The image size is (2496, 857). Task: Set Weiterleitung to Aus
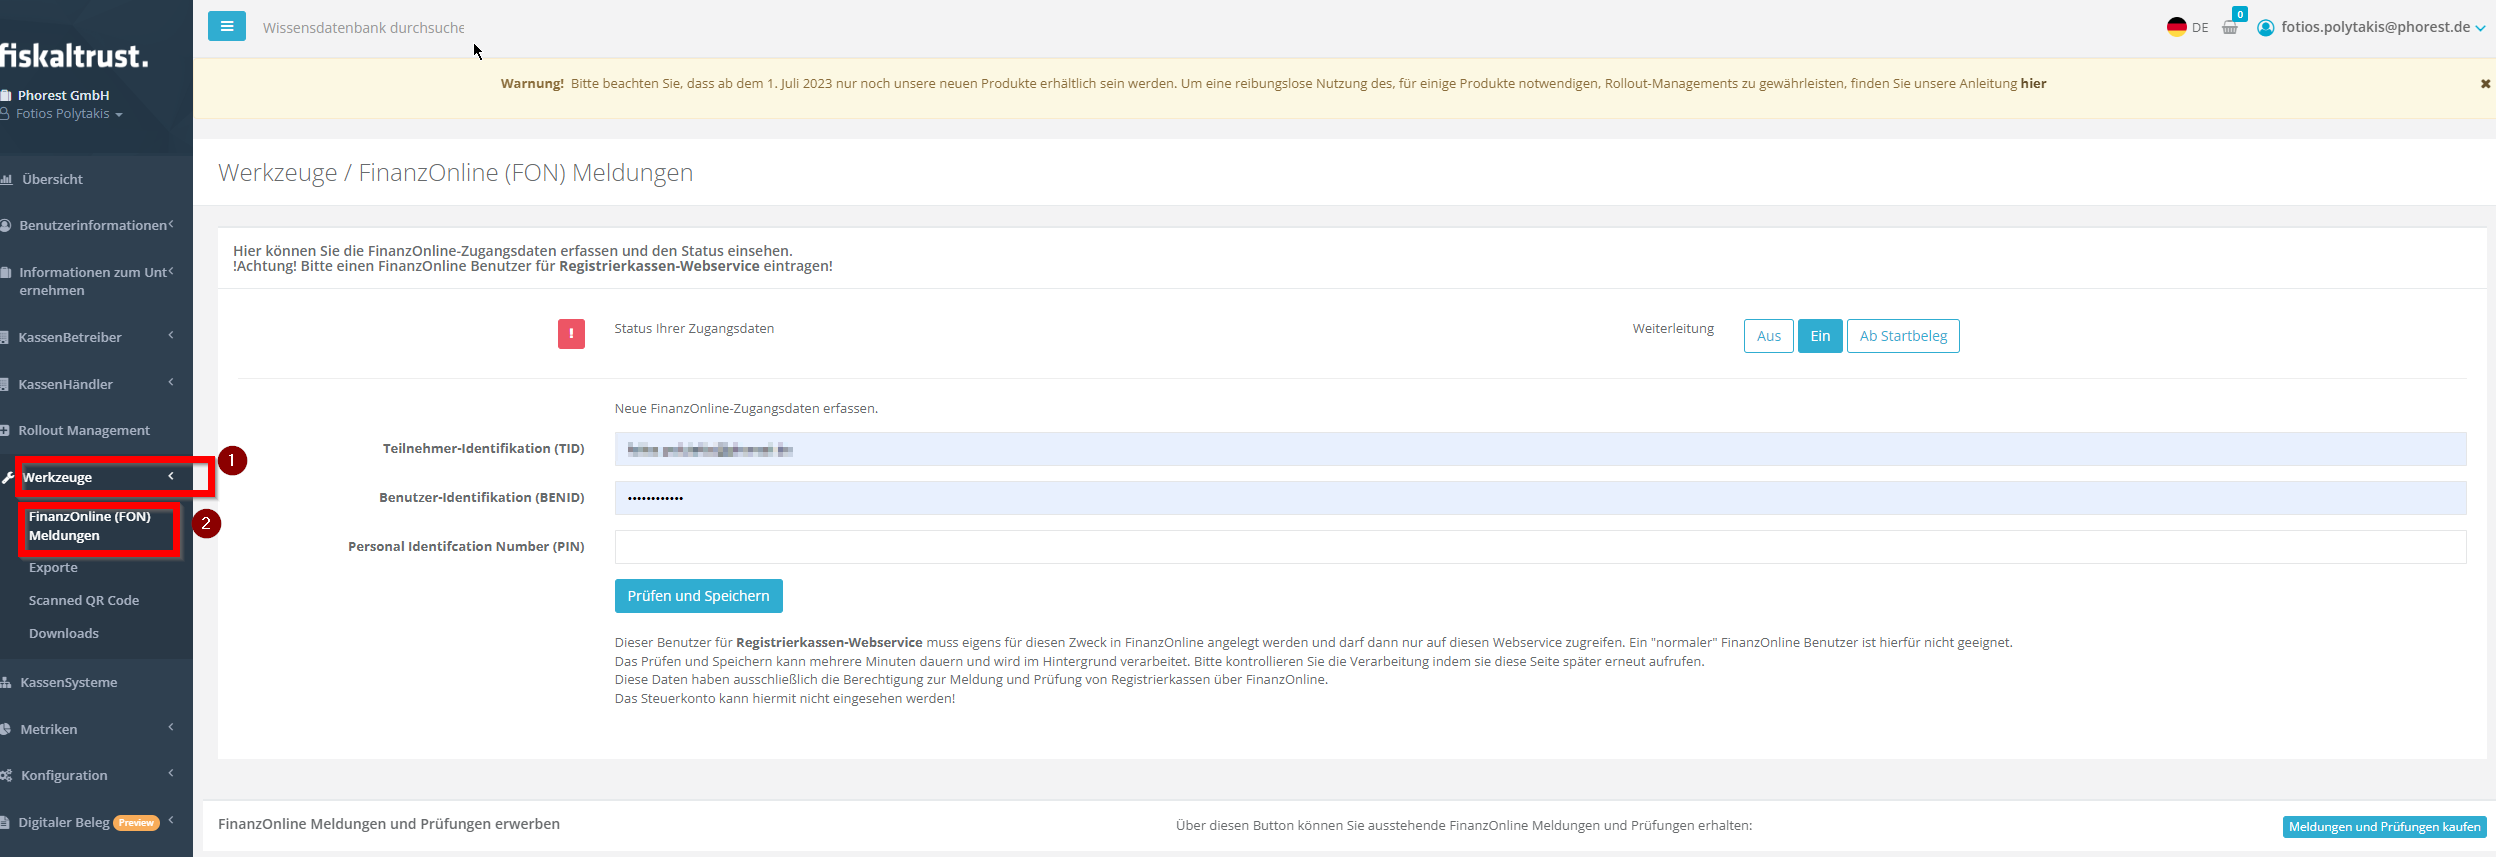coord(1768,336)
